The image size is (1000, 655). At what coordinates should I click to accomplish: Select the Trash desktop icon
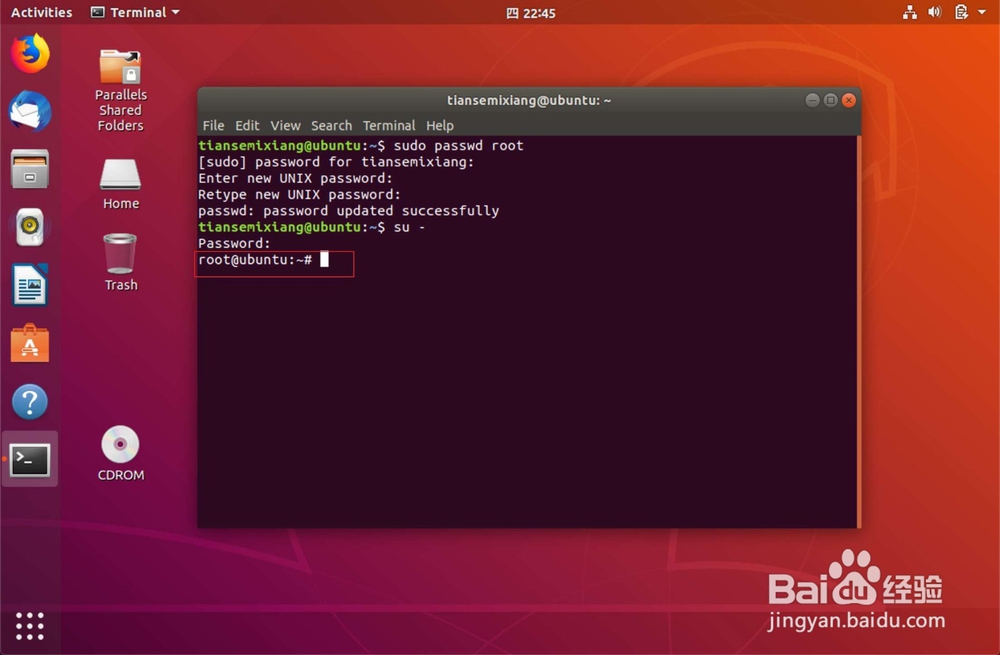pyautogui.click(x=121, y=262)
